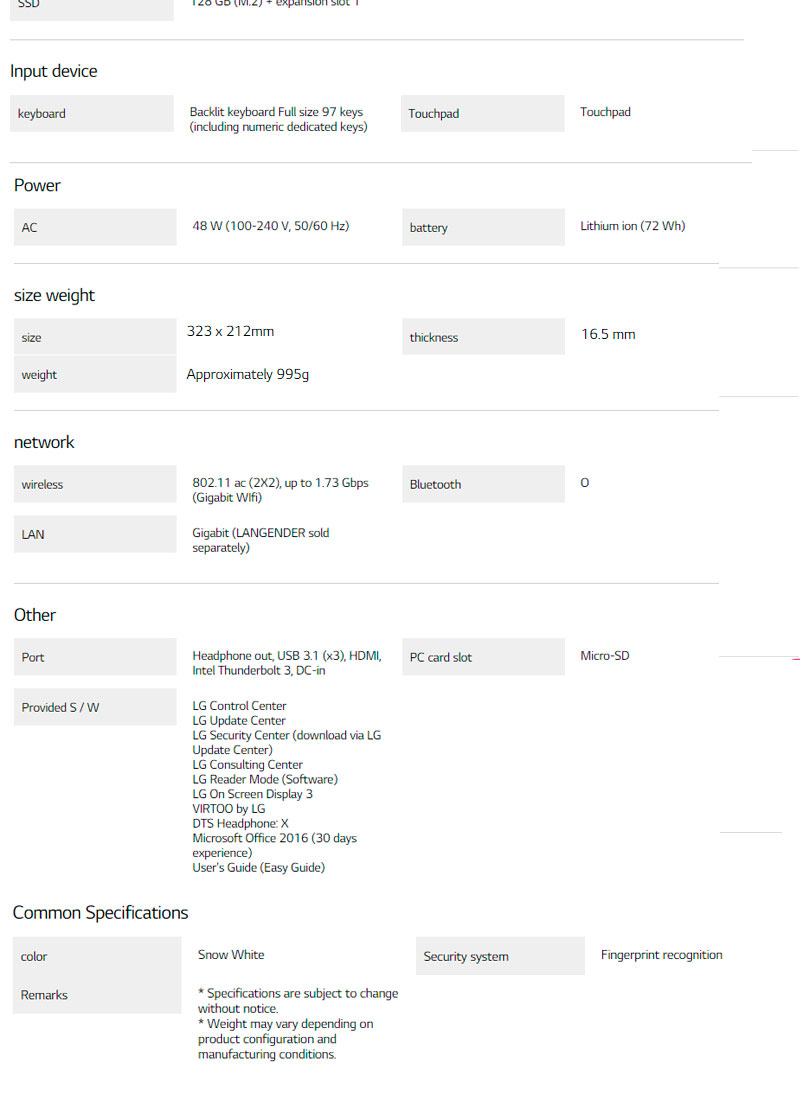Select the keyboard label cell
The height and width of the screenshot is (1102, 800).
pos(92,114)
